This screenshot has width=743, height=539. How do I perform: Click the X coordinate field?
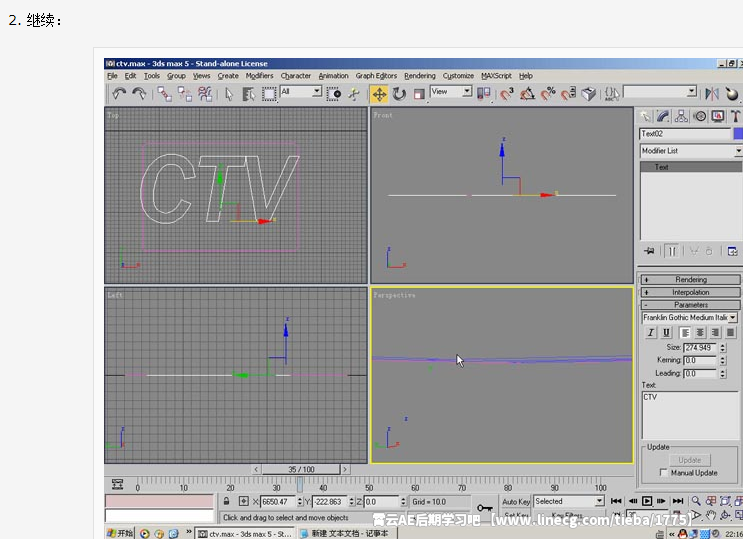pos(278,502)
